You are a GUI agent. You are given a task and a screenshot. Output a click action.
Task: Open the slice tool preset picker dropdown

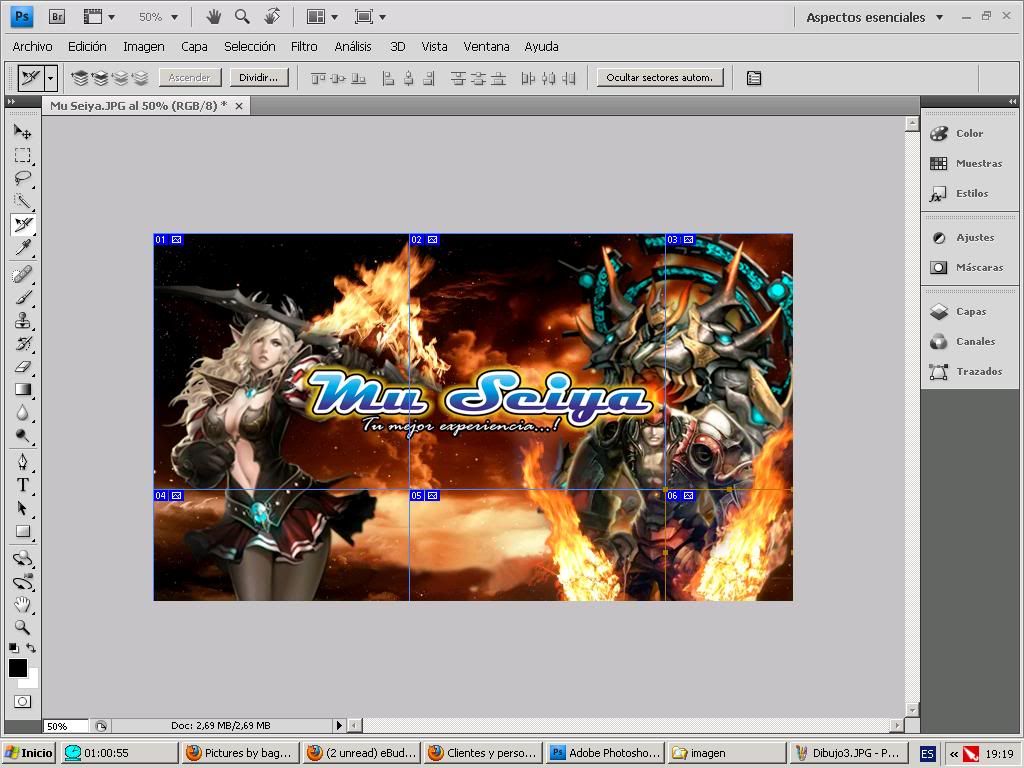click(x=50, y=78)
